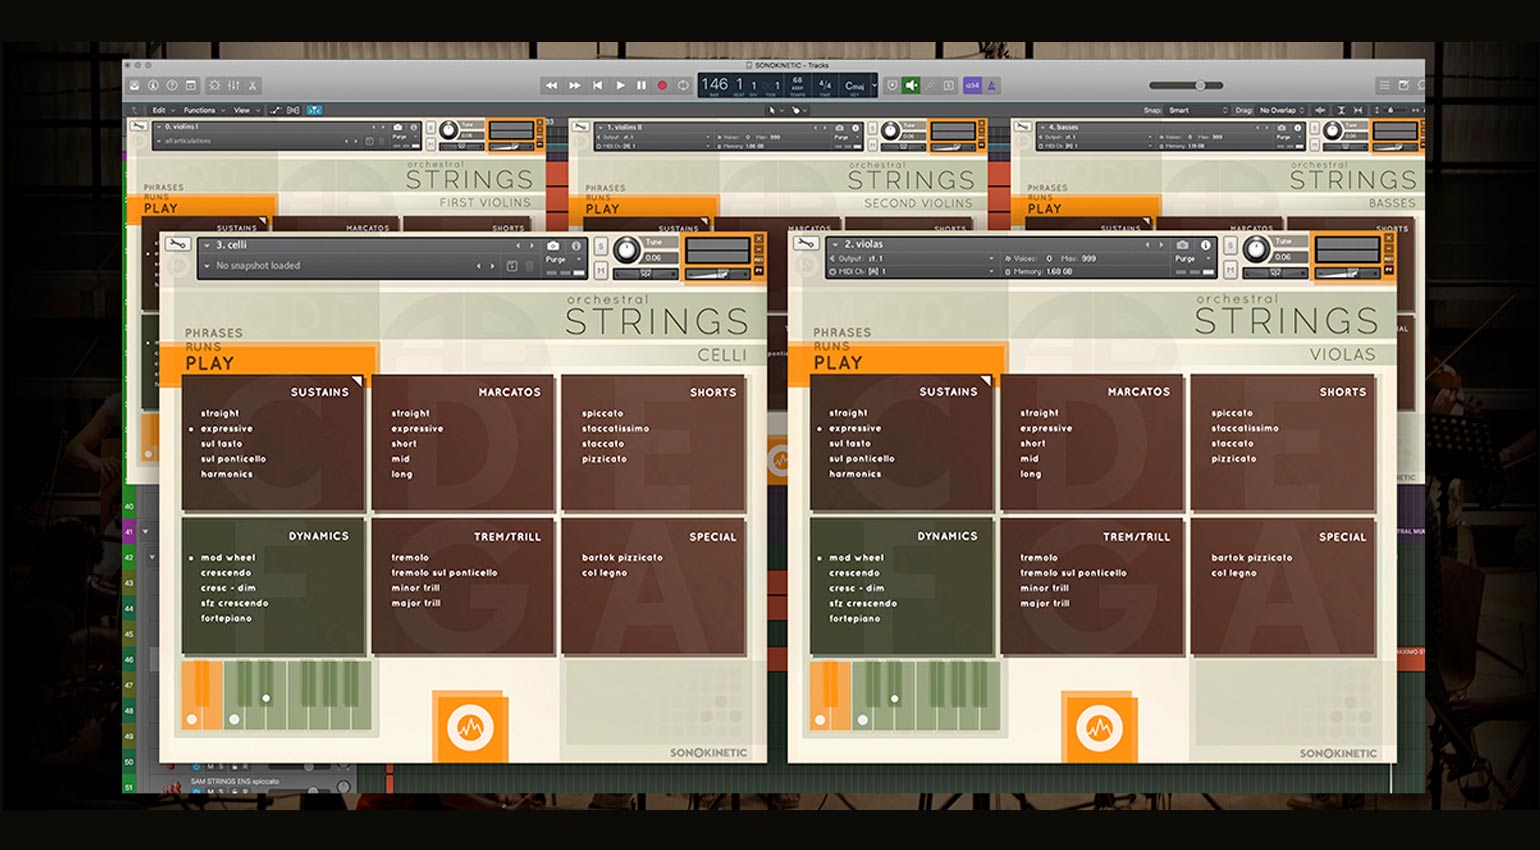
Task: Click the wrench icon in violins I instrument
Action: 139,127
